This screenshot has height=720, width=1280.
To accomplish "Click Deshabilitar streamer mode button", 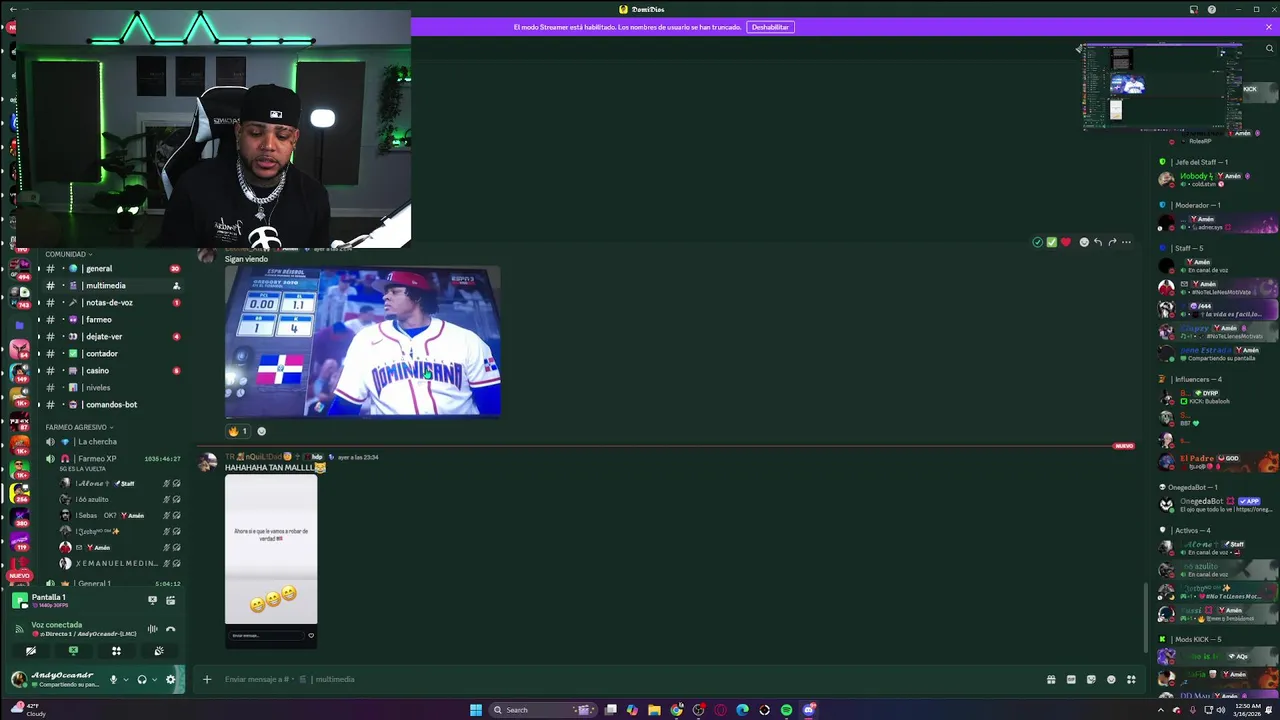I will [770, 27].
